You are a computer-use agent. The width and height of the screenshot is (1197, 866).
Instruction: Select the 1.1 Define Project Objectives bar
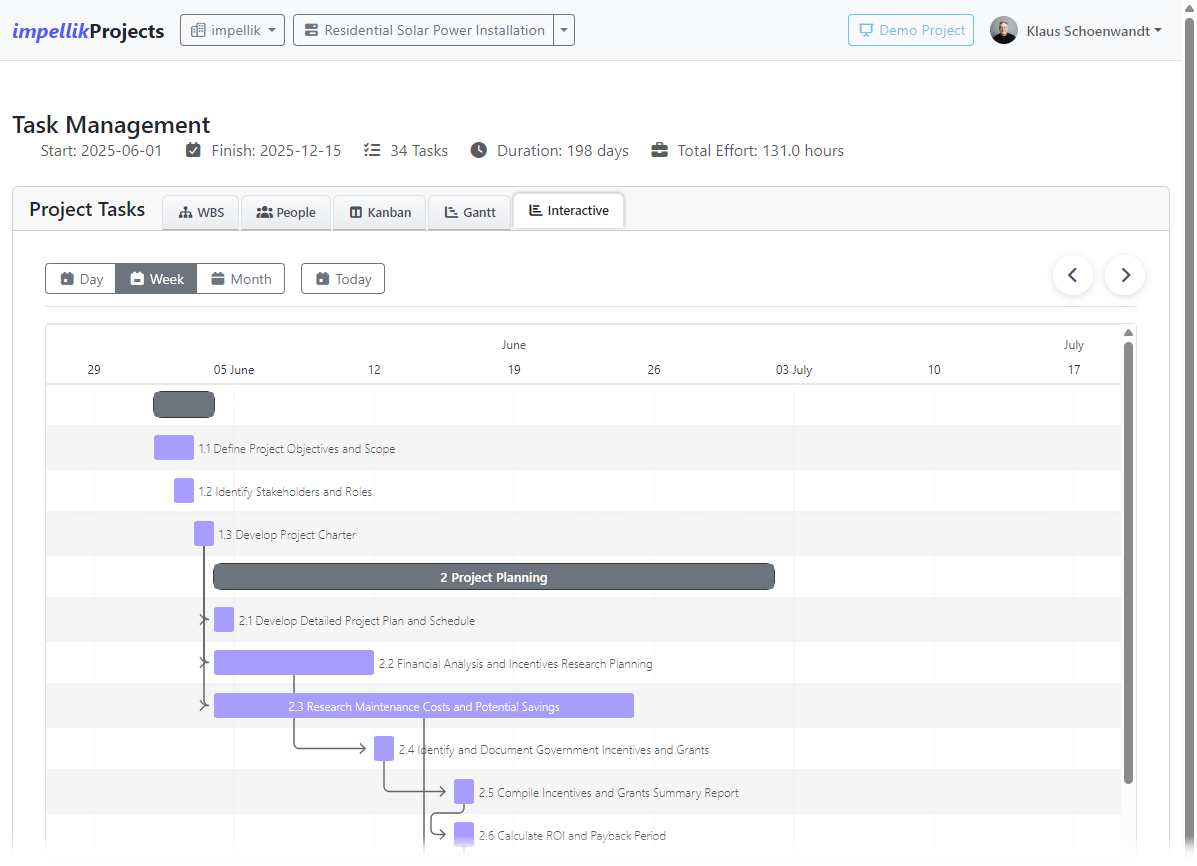[174, 448]
